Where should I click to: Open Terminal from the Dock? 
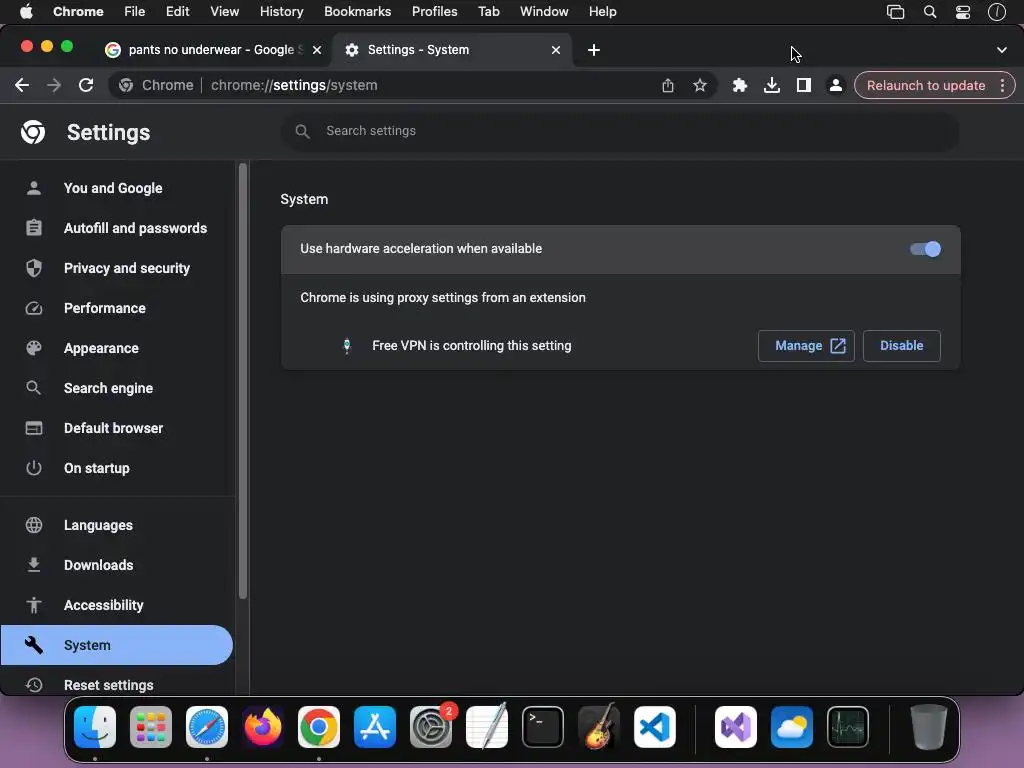543,727
